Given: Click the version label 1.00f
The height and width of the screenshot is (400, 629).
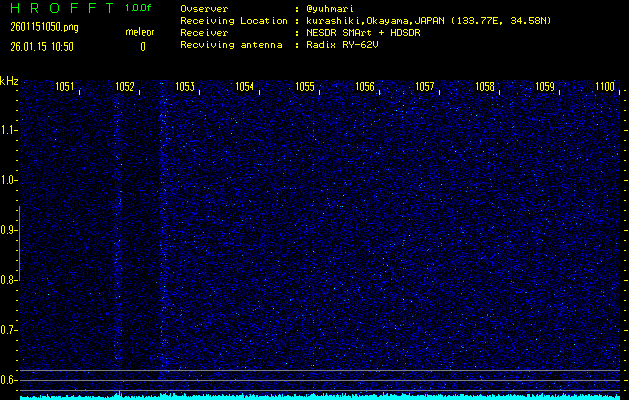Looking at the screenshot, I should point(138,8).
